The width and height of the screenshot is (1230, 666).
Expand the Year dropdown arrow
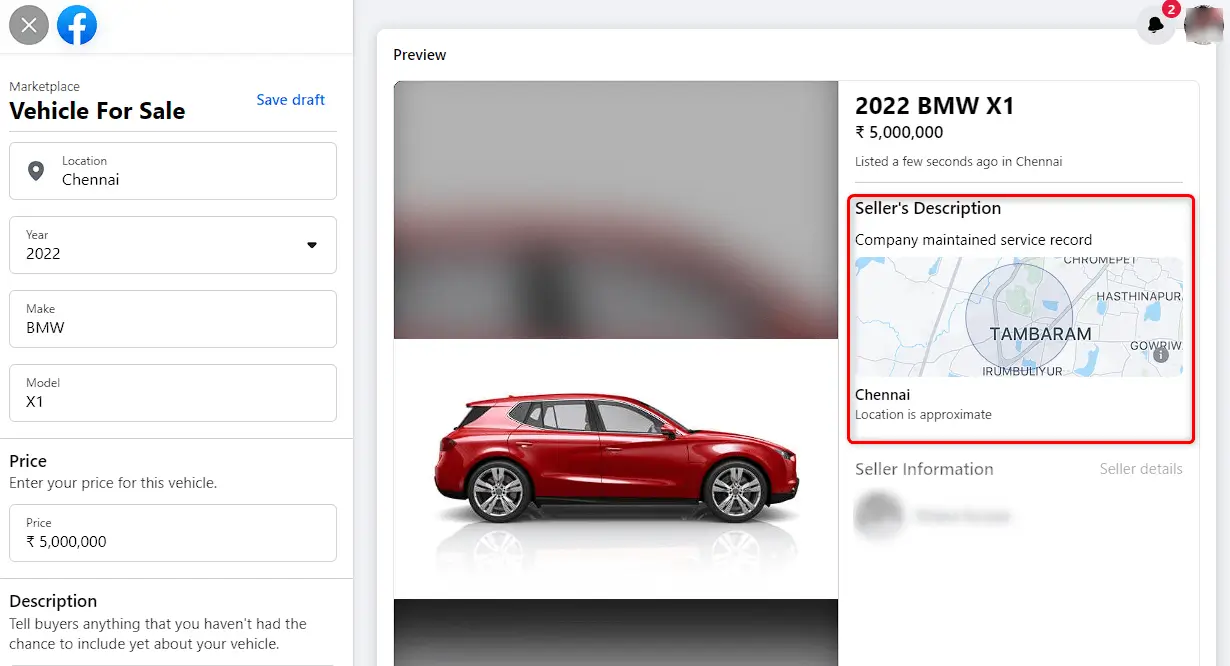click(311, 245)
